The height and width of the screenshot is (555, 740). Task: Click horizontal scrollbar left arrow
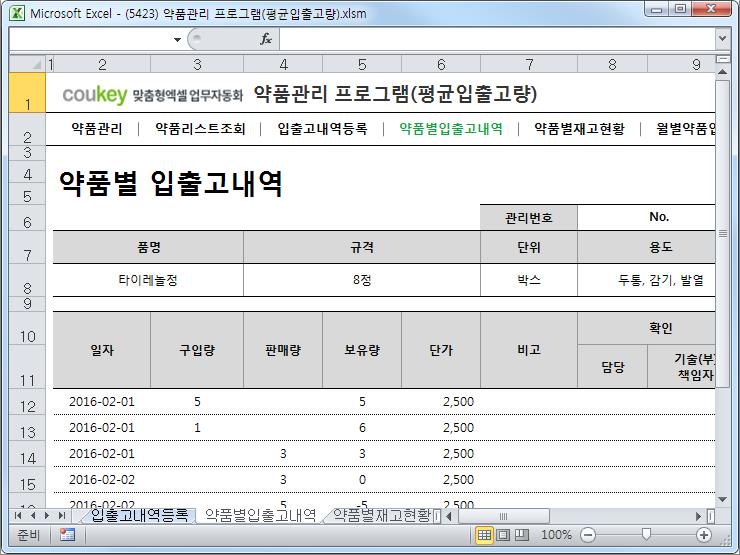click(448, 516)
